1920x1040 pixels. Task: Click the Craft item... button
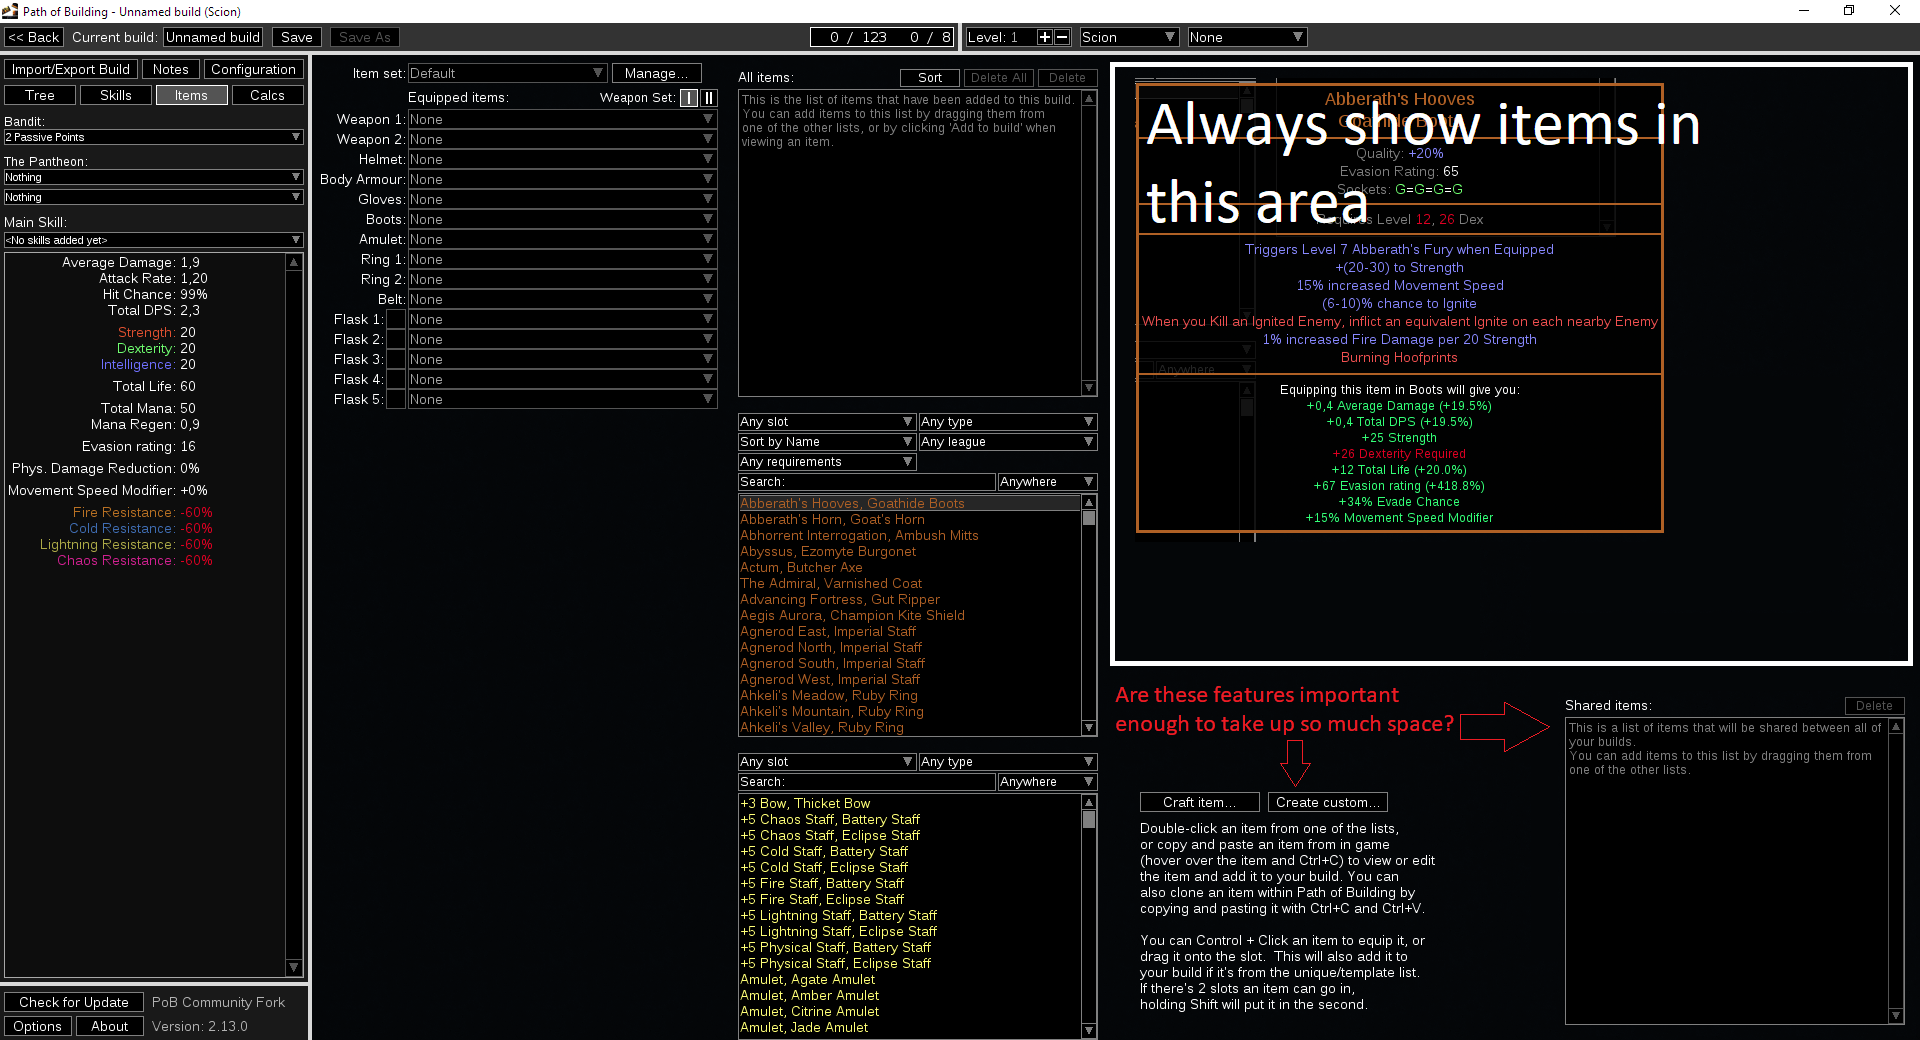pos(1200,802)
